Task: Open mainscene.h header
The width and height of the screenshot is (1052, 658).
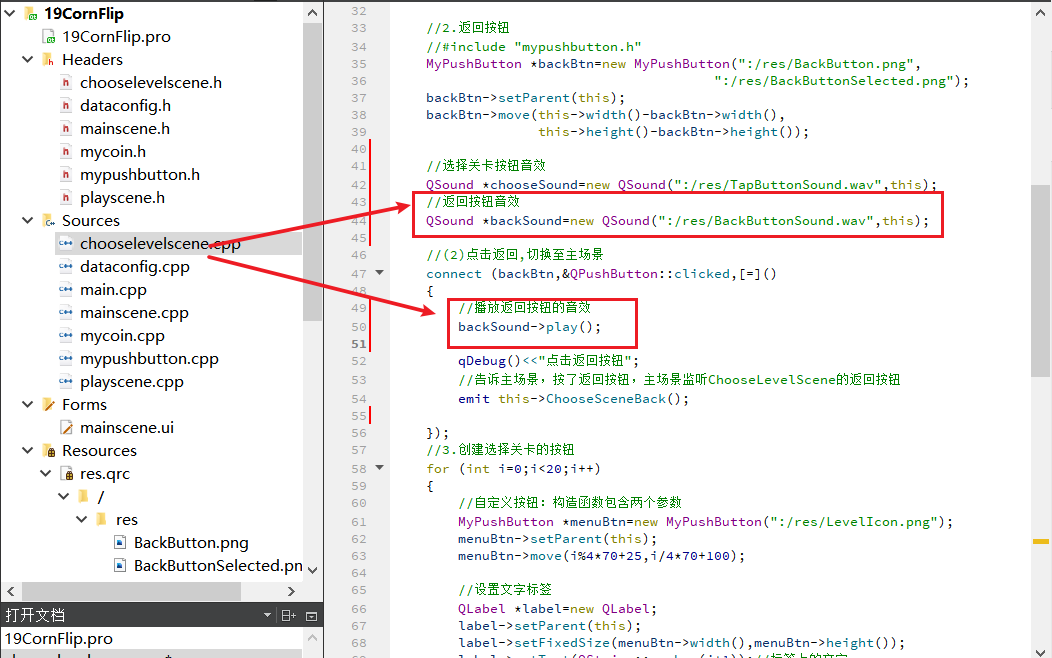Action: 125,128
